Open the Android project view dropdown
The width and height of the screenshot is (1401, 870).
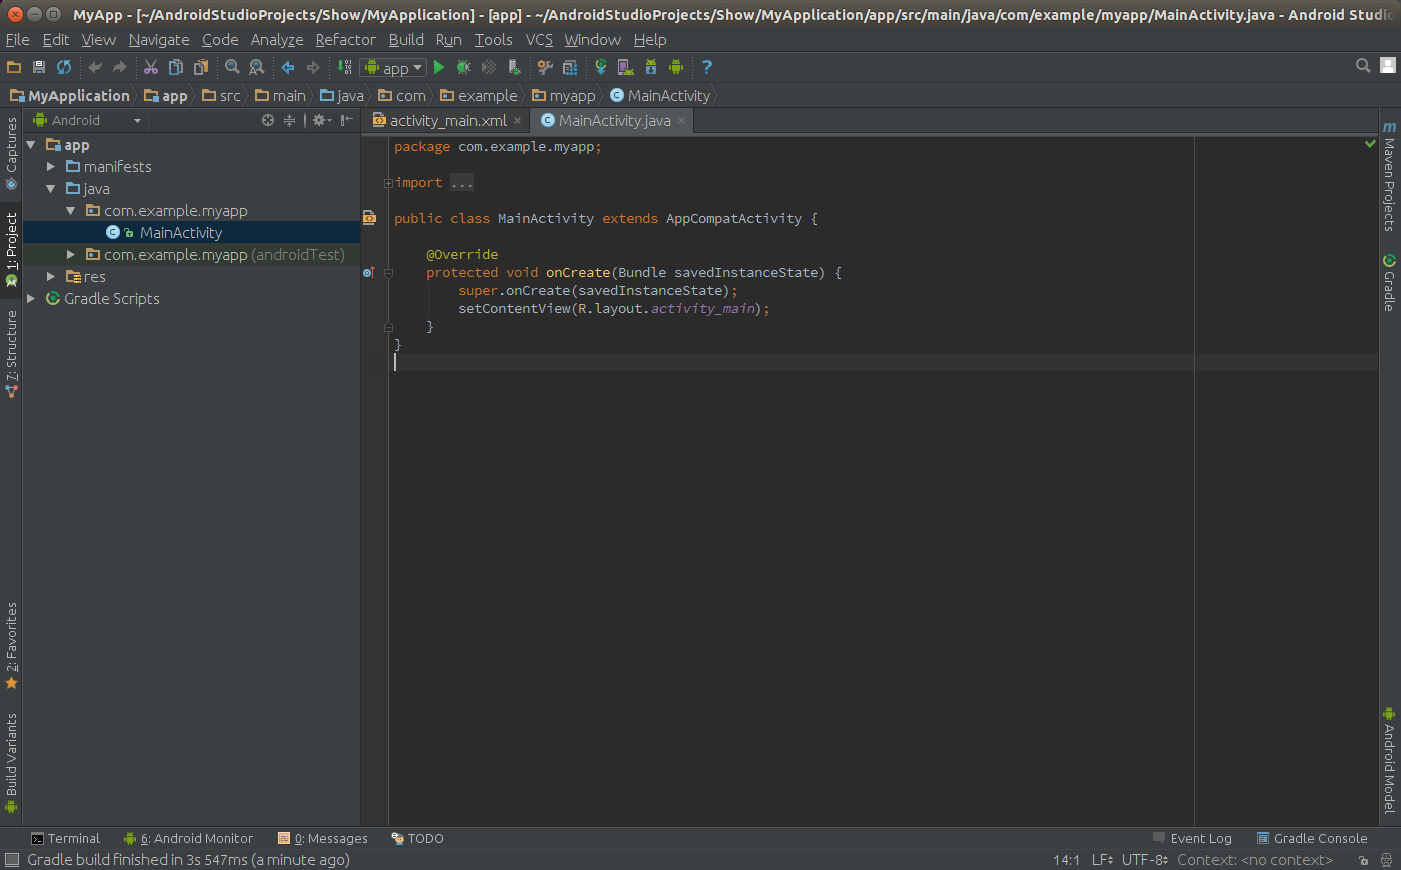tap(87, 120)
